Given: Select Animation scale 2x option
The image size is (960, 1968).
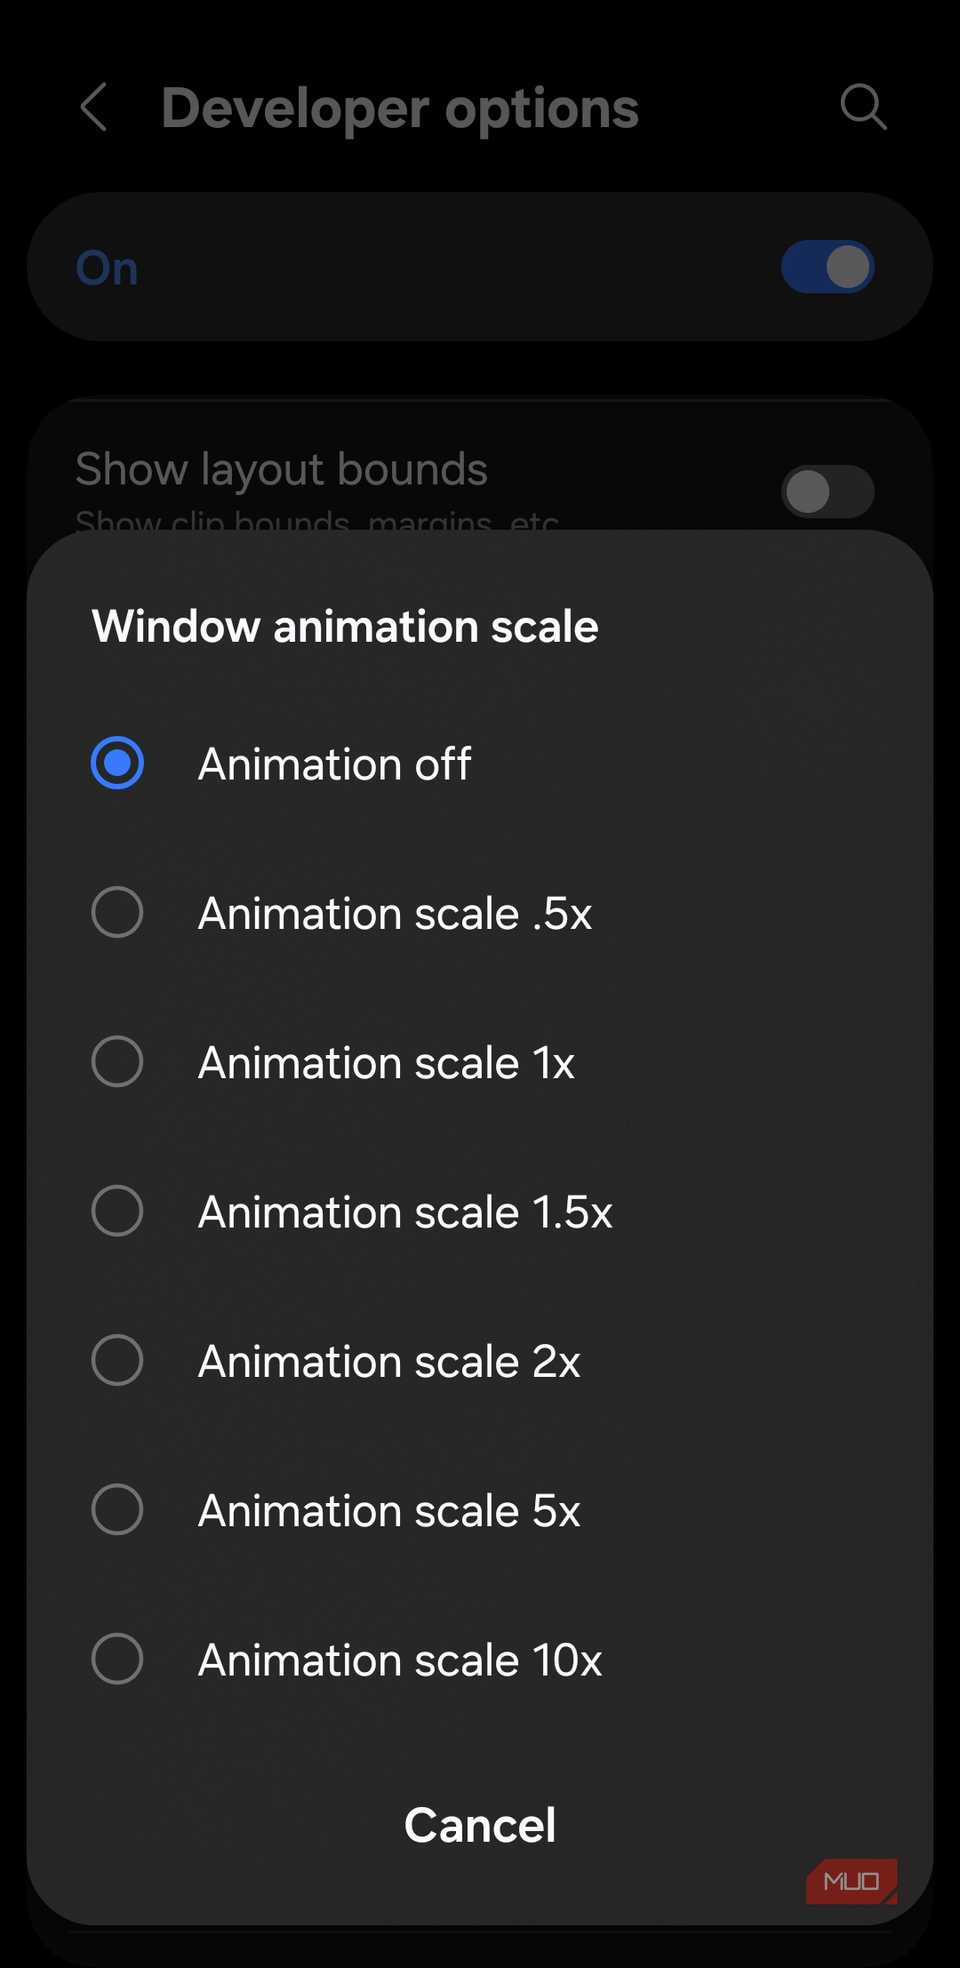Looking at the screenshot, I should [x=117, y=1360].
